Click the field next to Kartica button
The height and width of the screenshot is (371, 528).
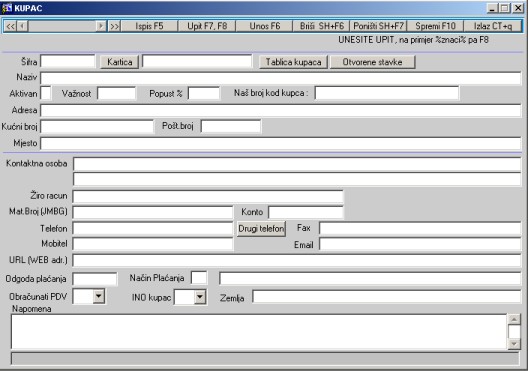tap(197, 62)
